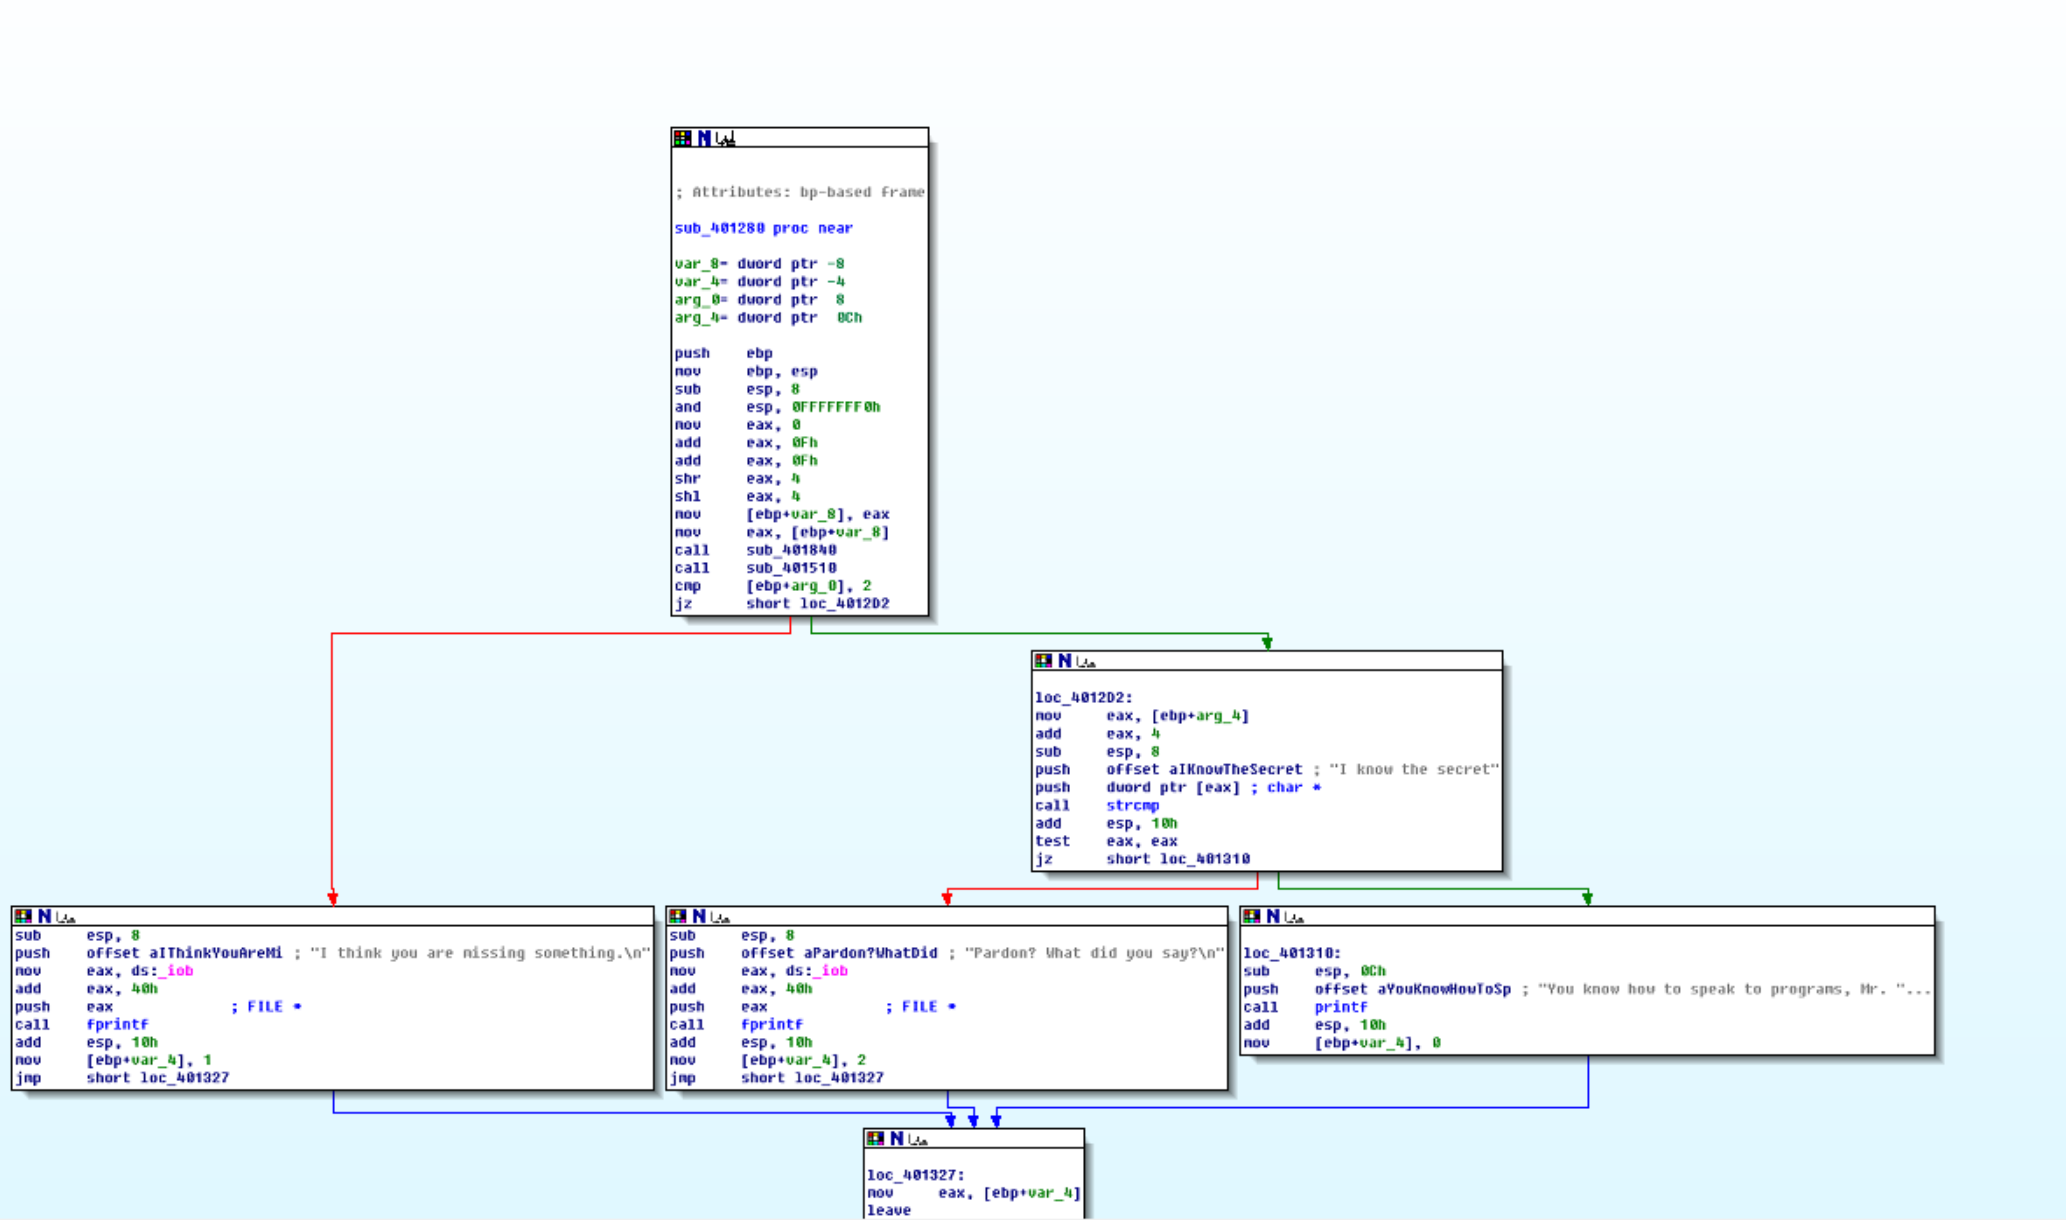Click N icon on loc_401310 node header
Viewport: 2066px width, 1220px height.
1273,916
